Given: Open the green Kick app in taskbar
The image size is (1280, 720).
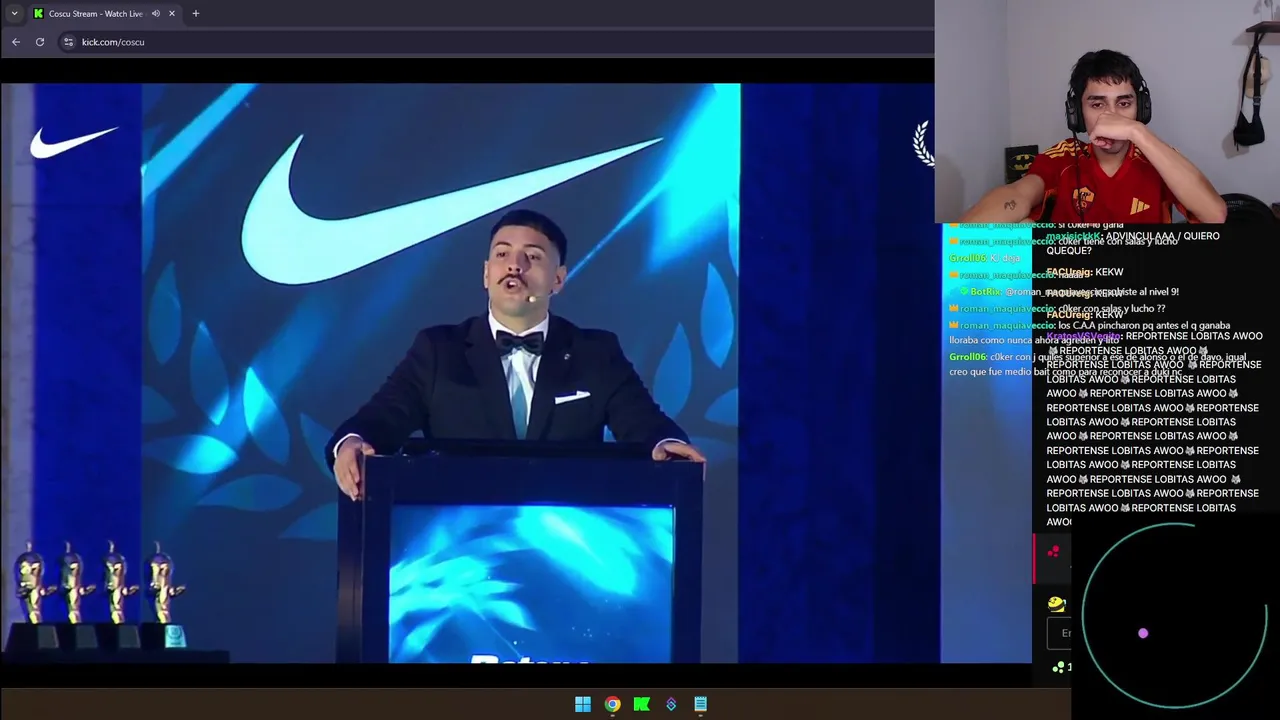Looking at the screenshot, I should coord(642,704).
